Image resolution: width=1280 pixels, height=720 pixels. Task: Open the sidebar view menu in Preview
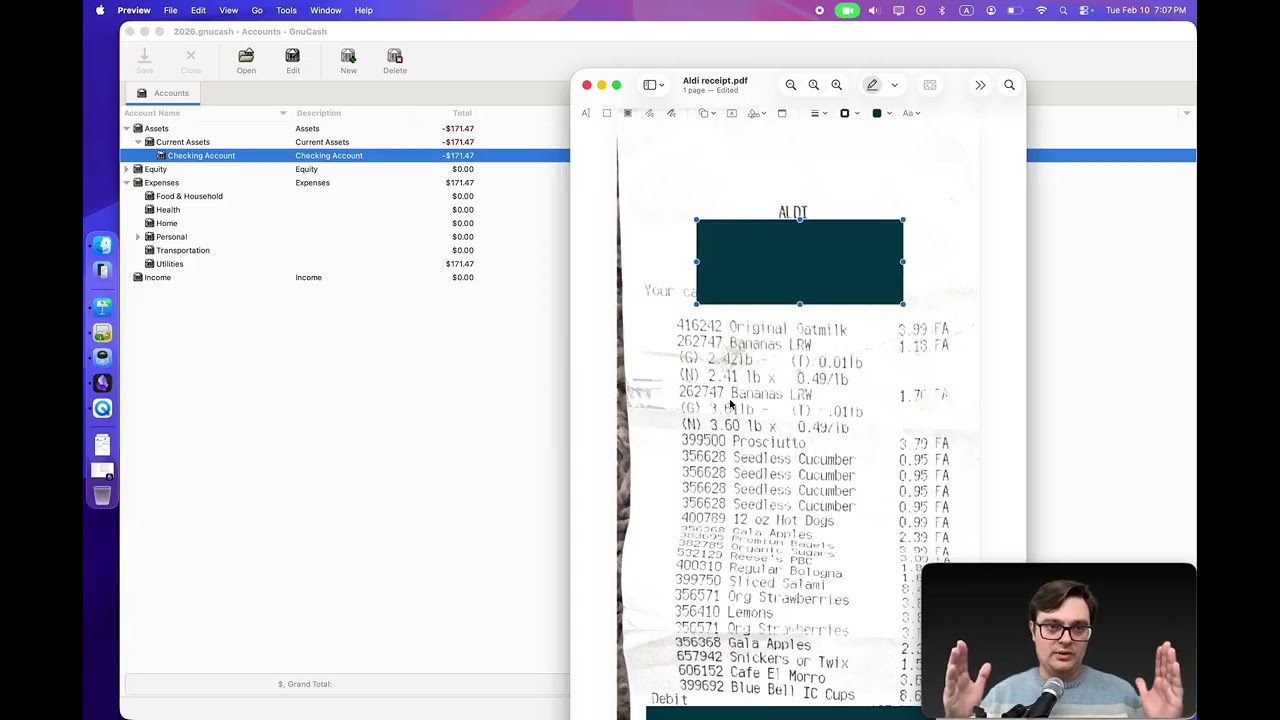654,85
